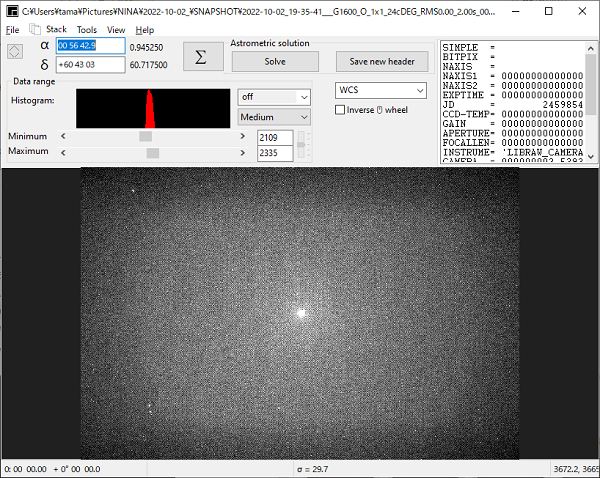
Task: Click the FOCALLEN header line
Action: click(x=513, y=143)
